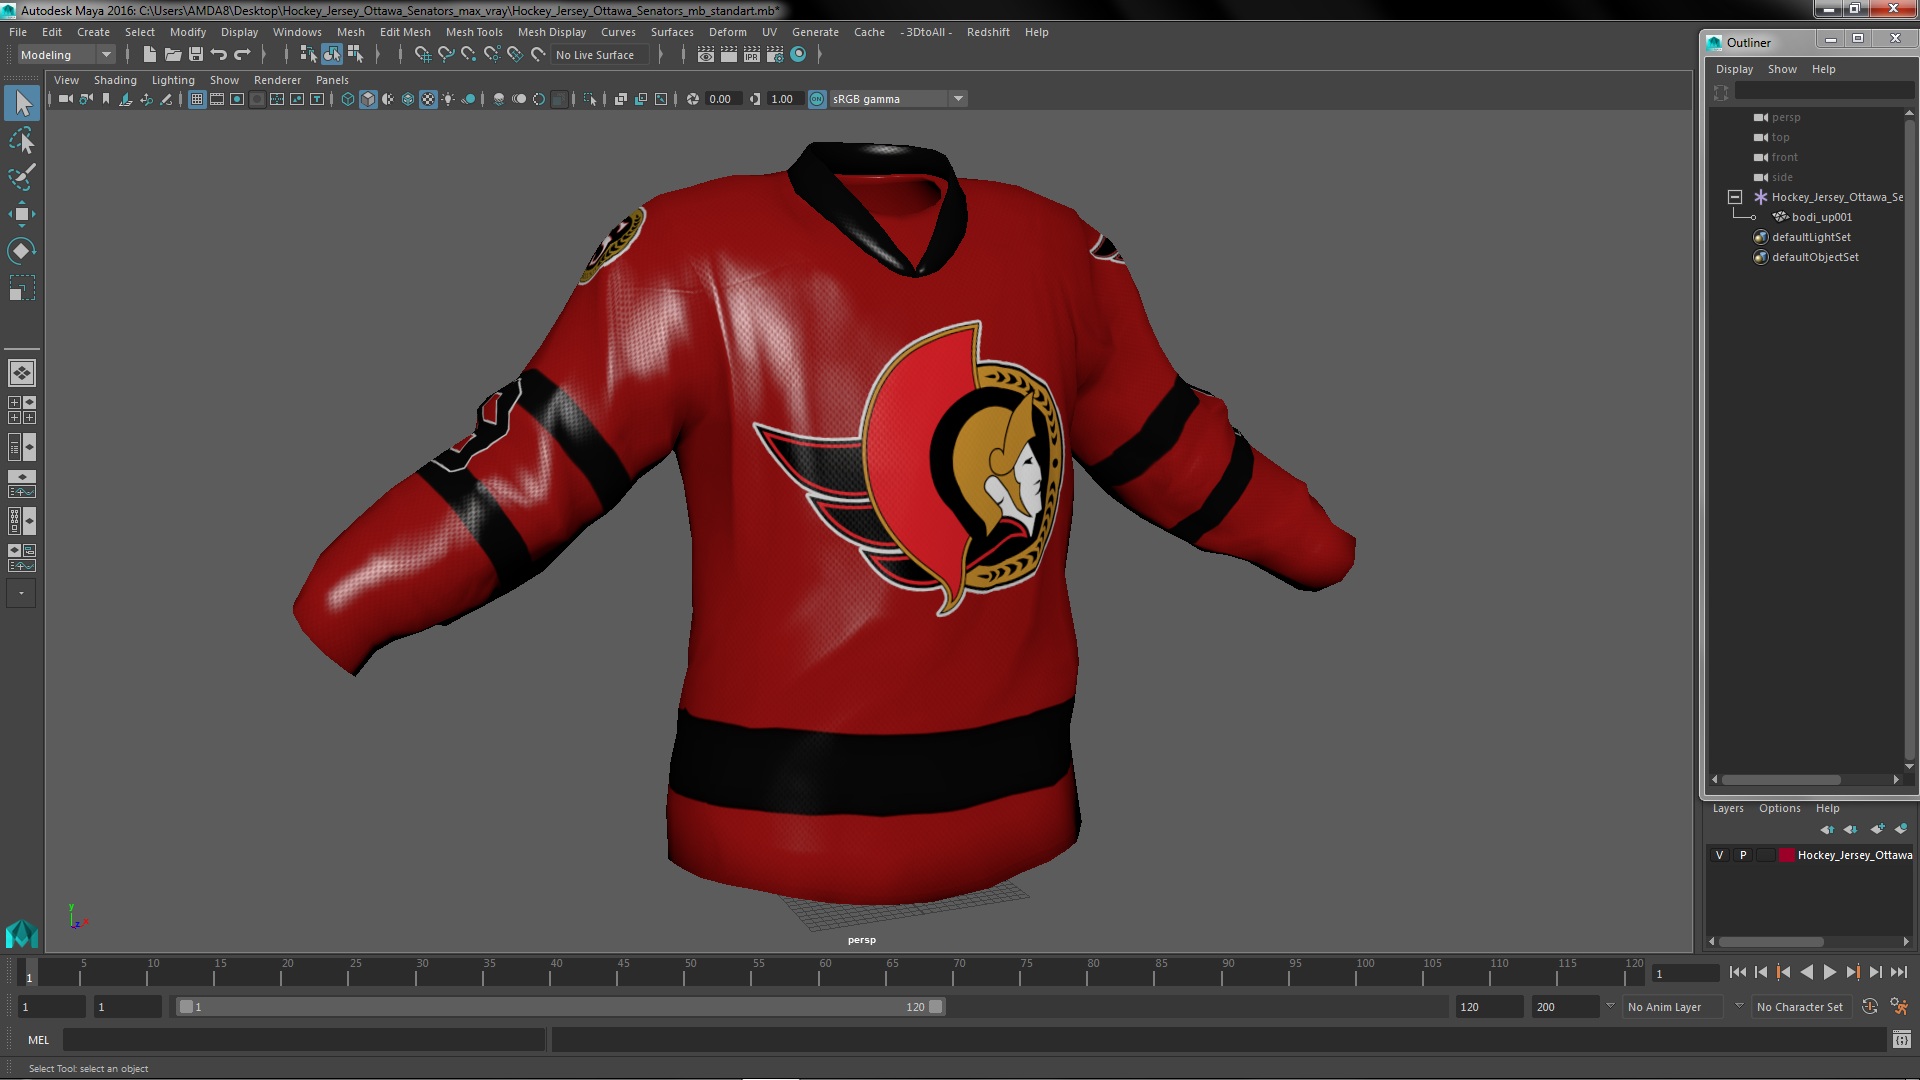This screenshot has height=1080, width=1920.
Task: Open the Render View window icon
Action: pos(706,55)
